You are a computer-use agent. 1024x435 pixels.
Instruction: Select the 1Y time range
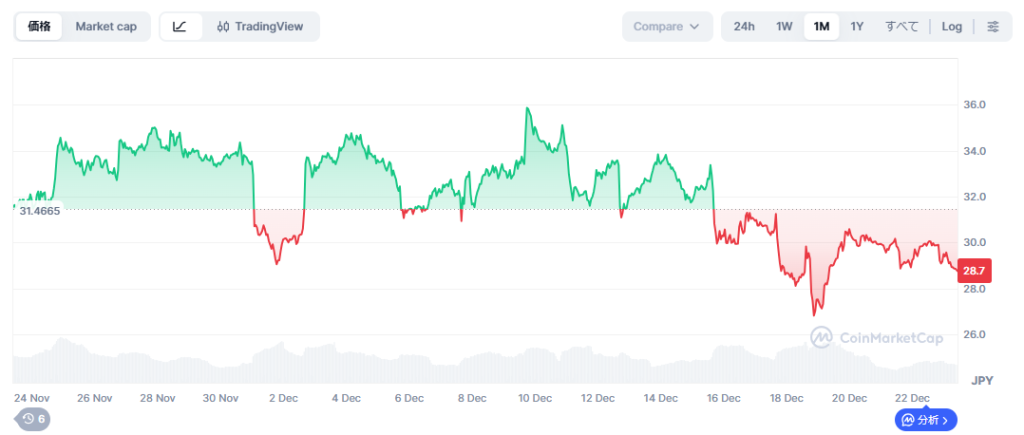[x=857, y=27]
